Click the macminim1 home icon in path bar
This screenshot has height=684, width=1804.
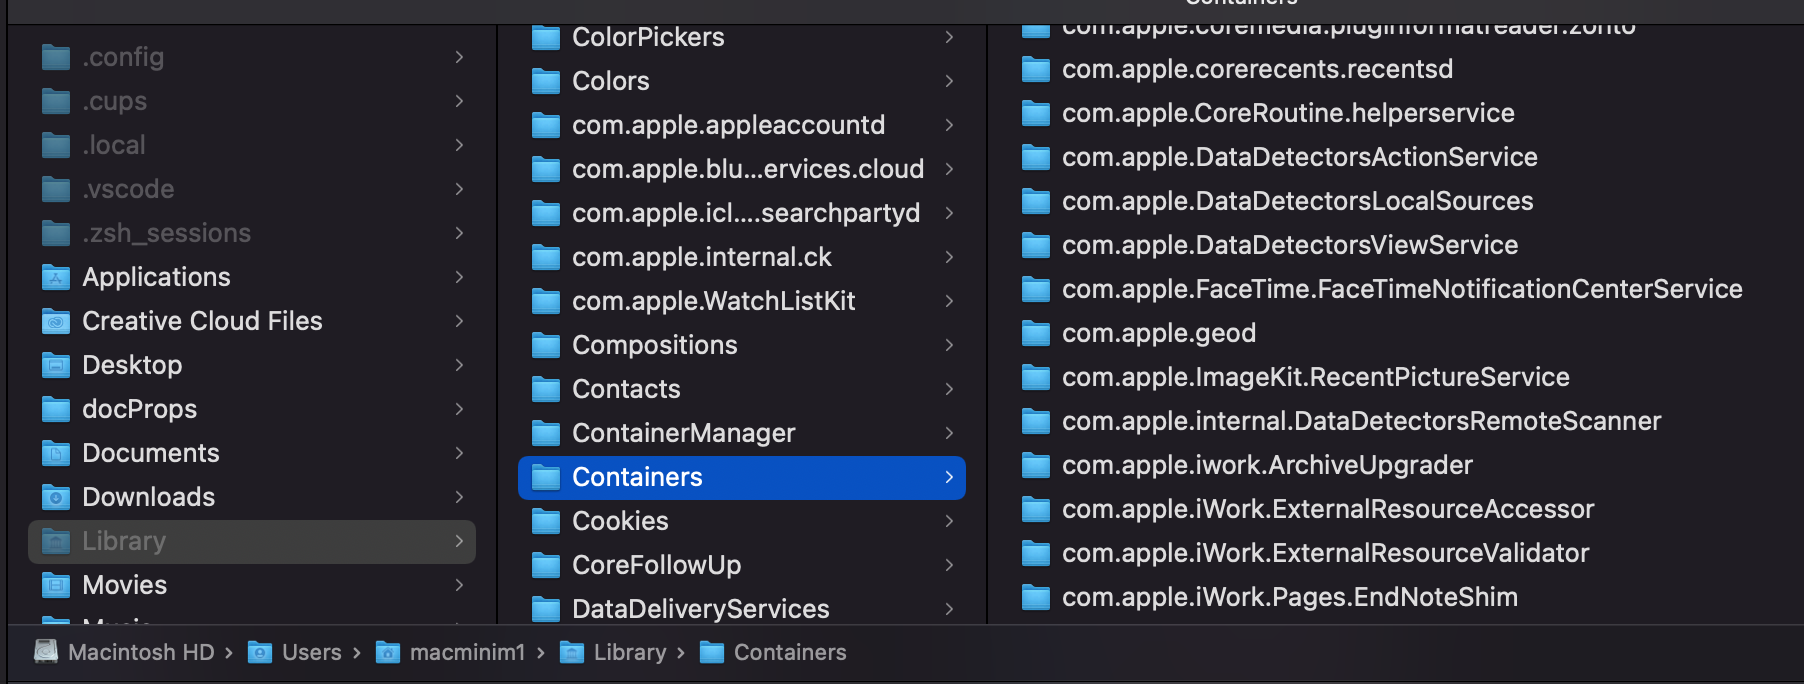[x=388, y=652]
